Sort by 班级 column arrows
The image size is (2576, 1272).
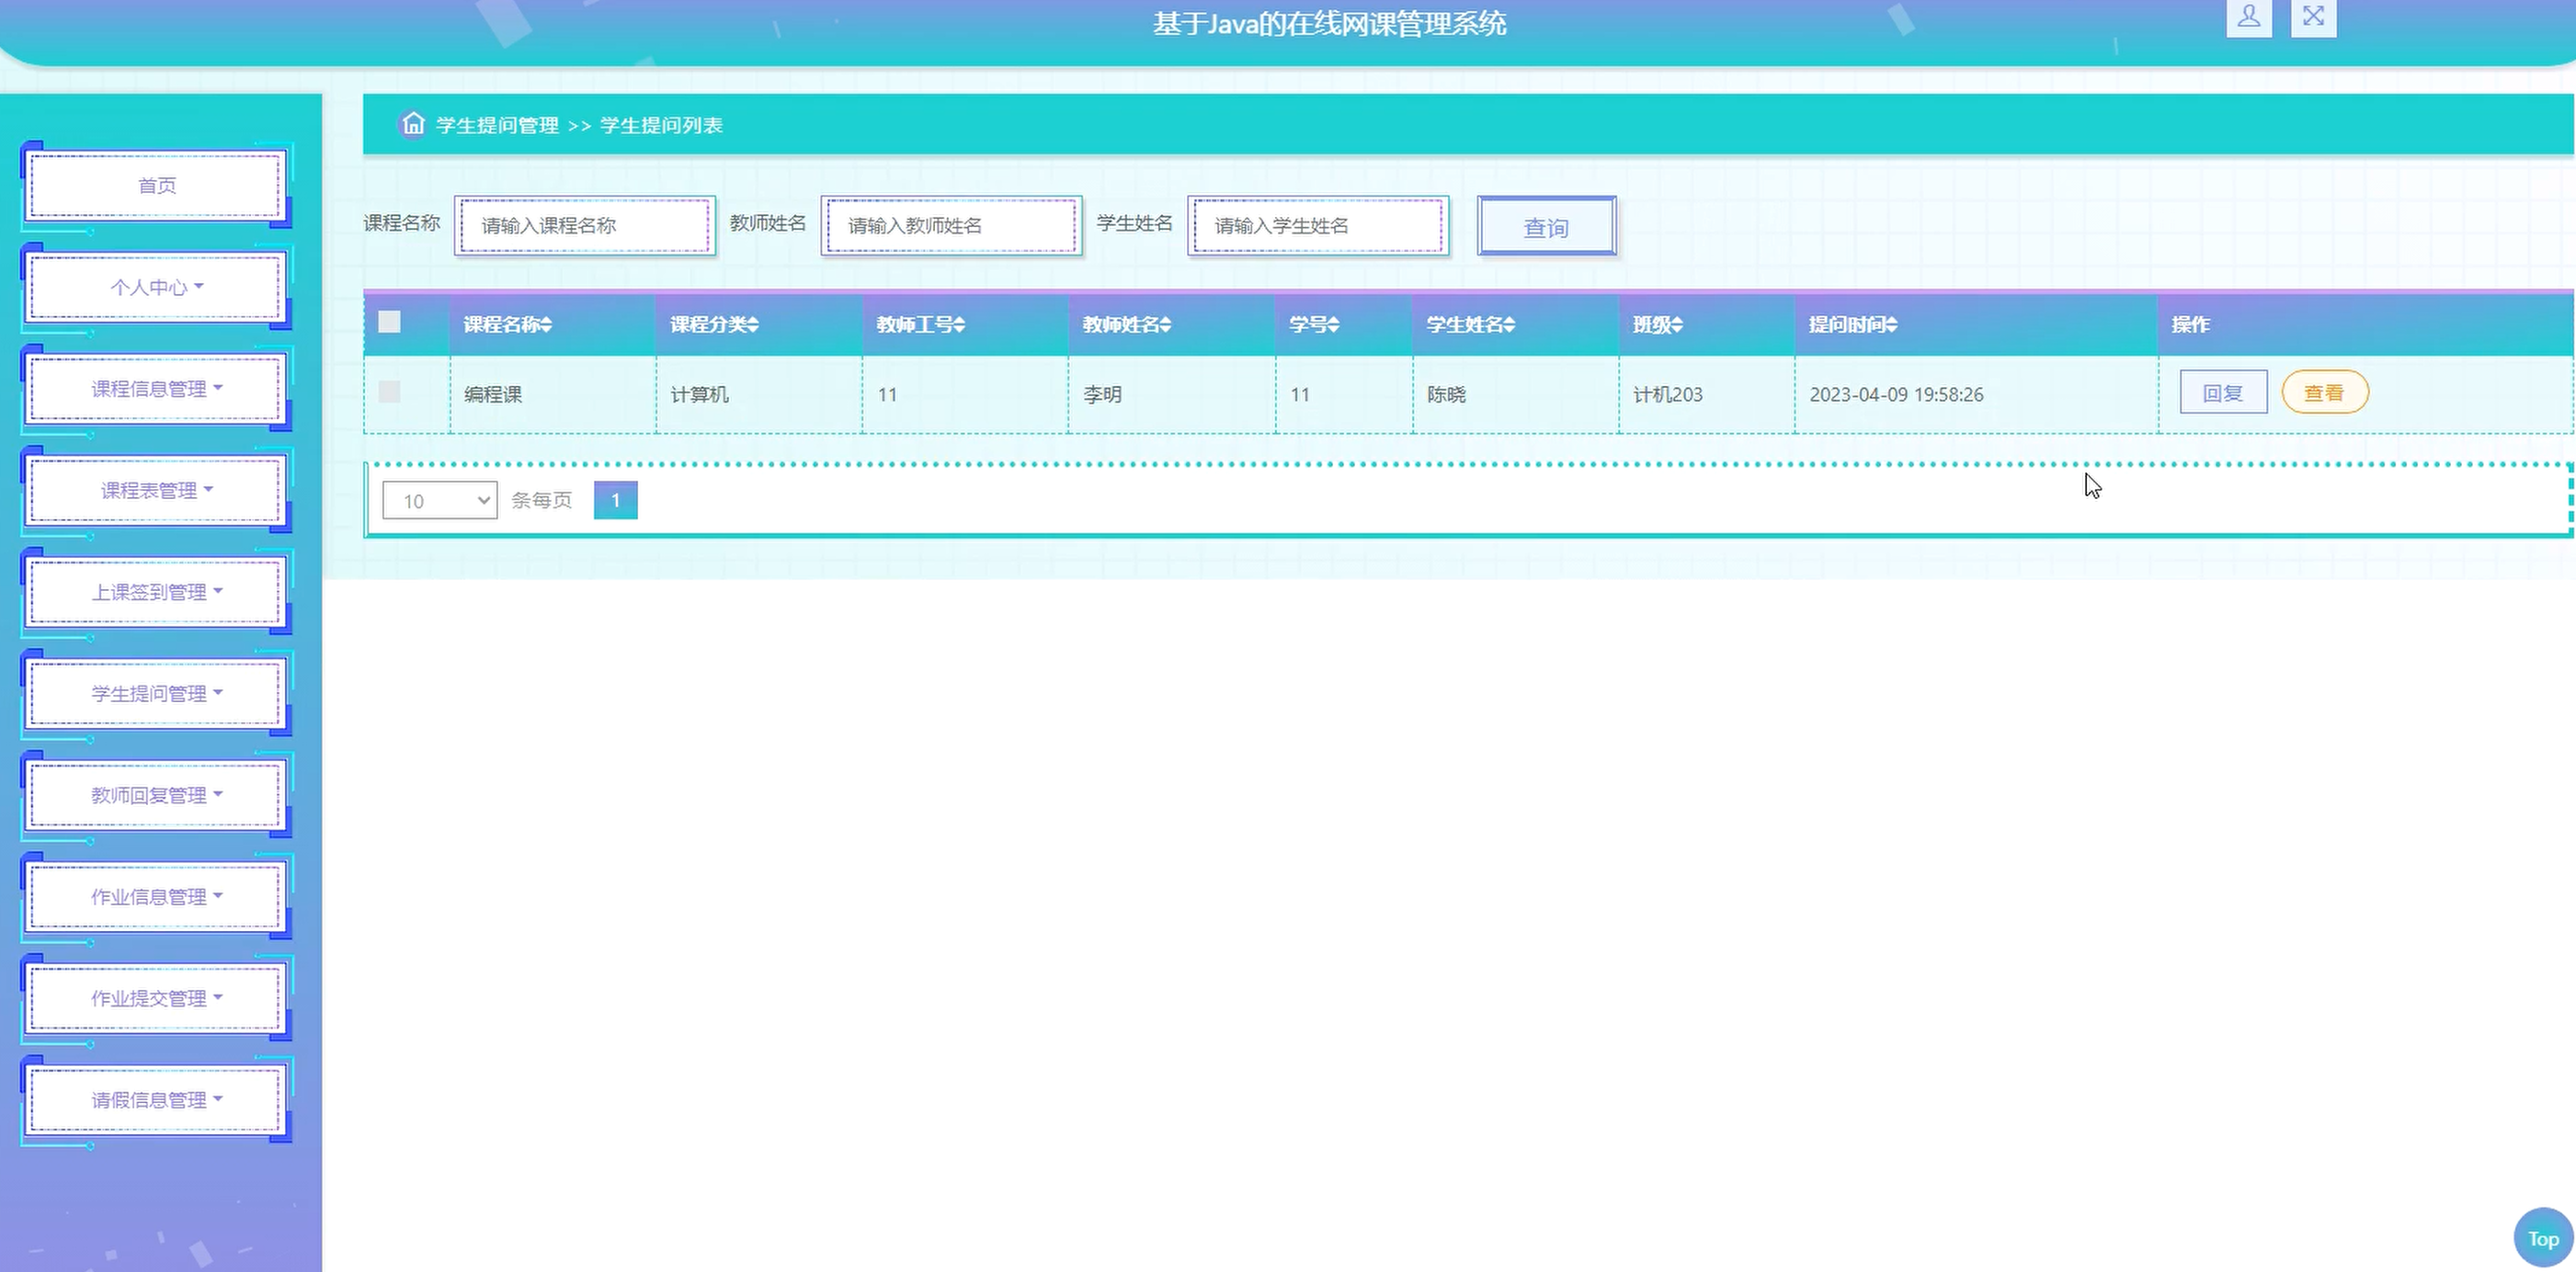(1677, 324)
